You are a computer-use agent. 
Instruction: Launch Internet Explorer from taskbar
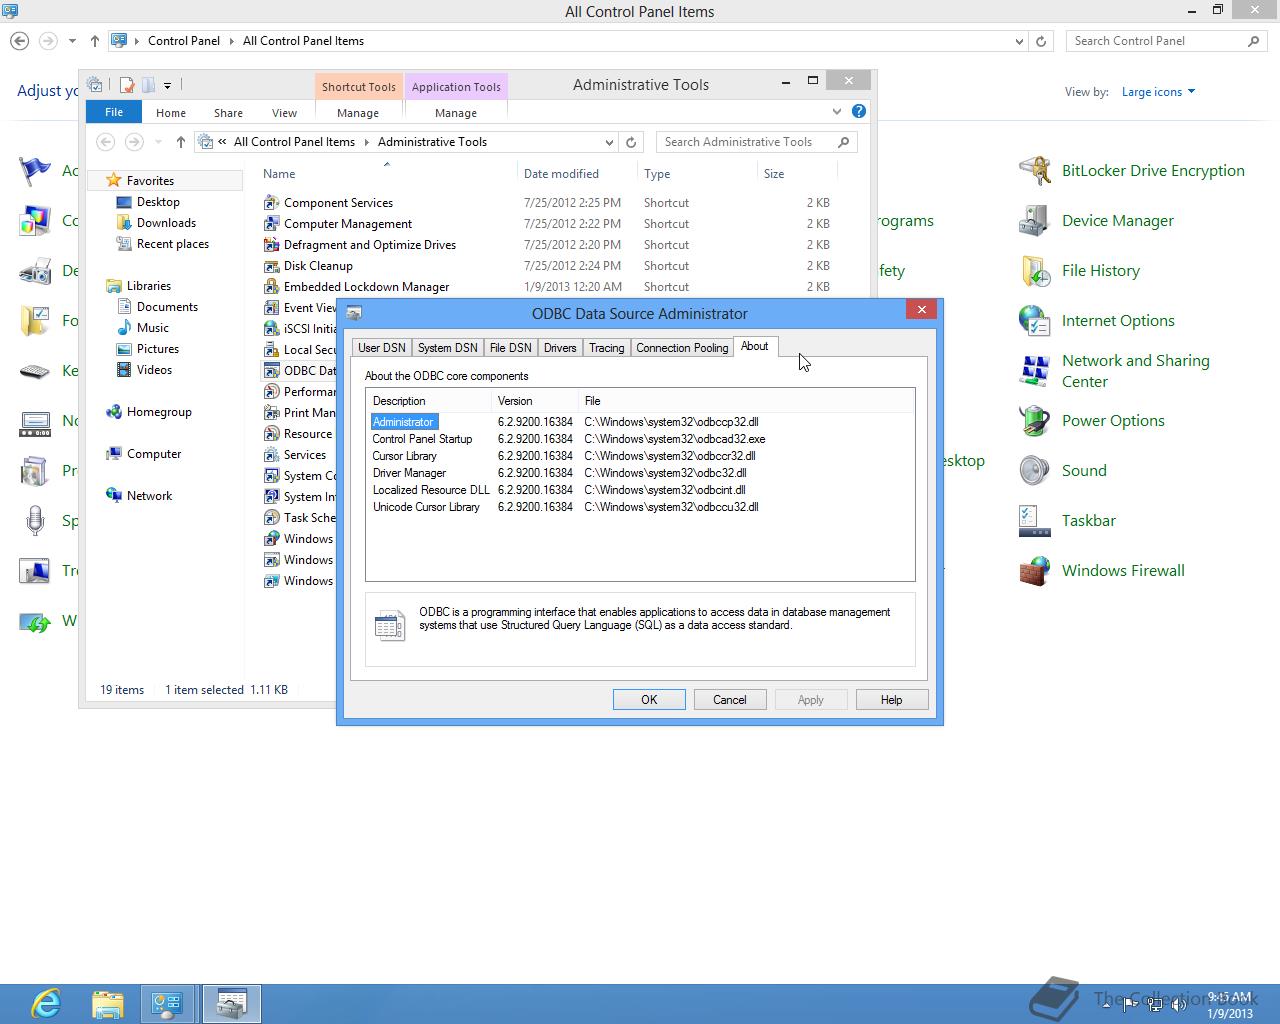point(46,1003)
